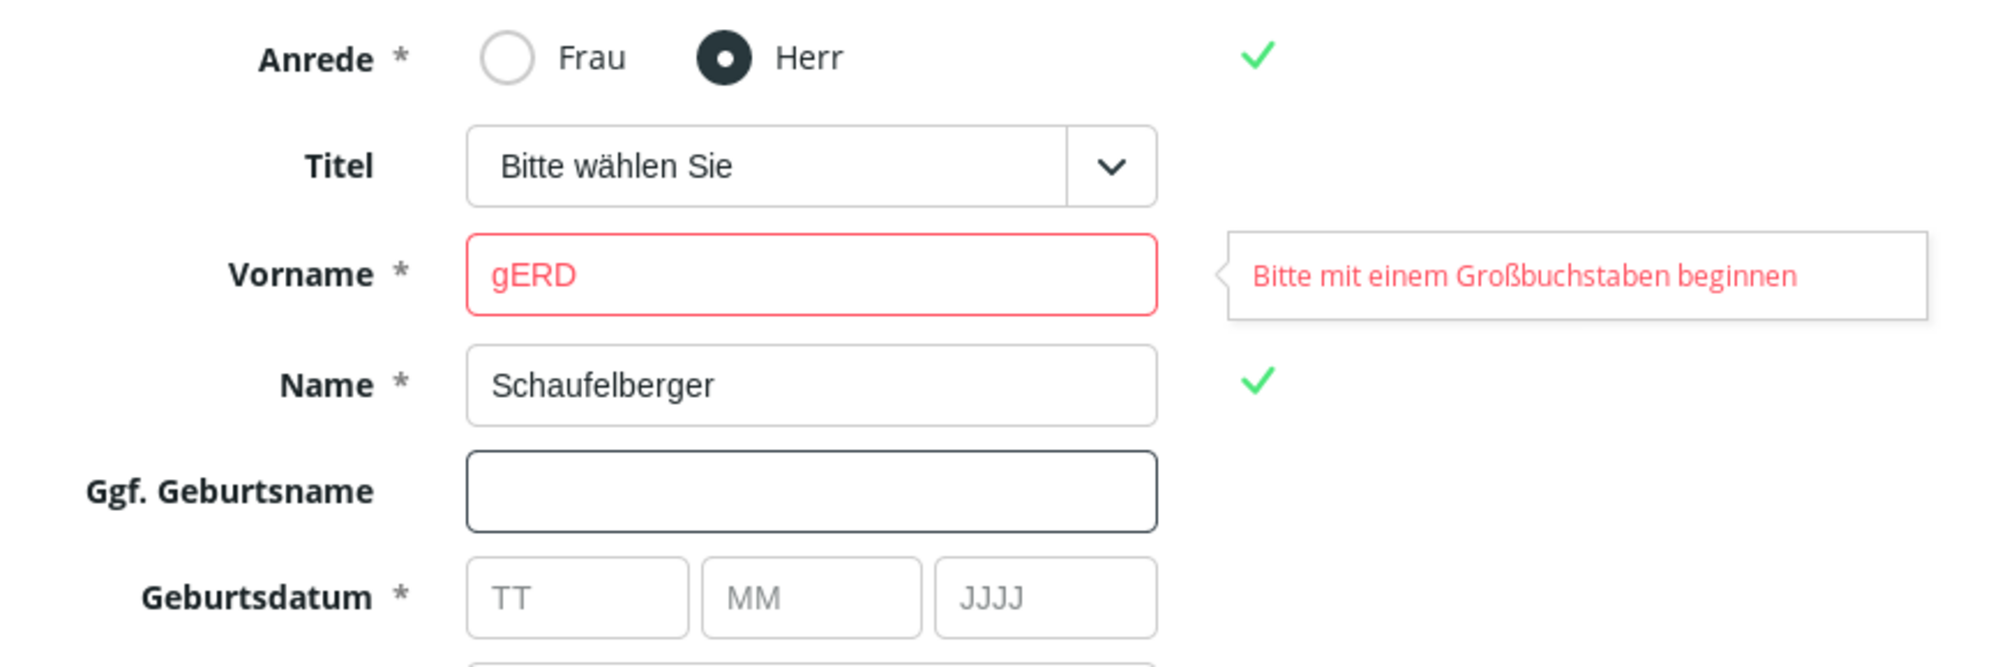
Task: Click the TT day input field
Action: coord(577,598)
